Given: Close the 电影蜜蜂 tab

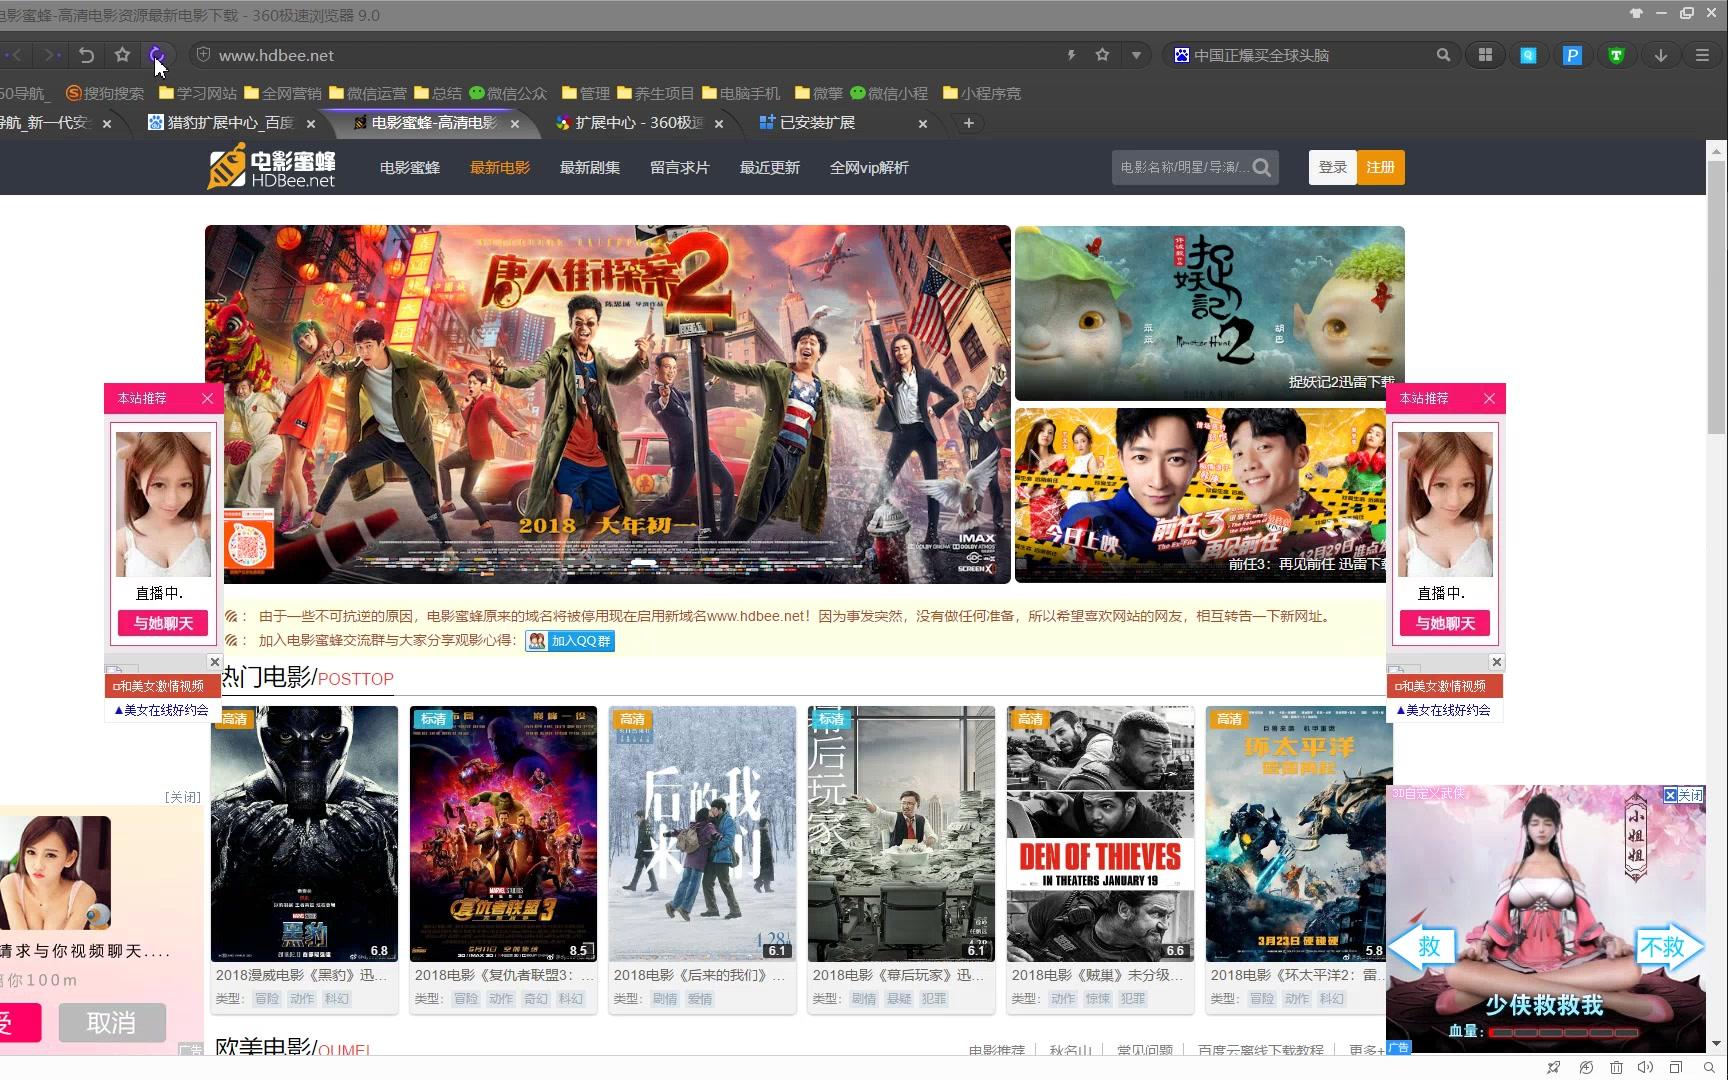Looking at the screenshot, I should [515, 124].
